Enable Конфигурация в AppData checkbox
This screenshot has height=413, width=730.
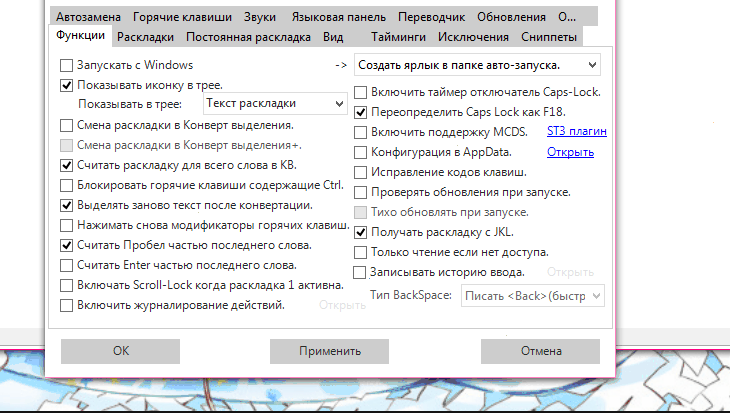tap(360, 152)
